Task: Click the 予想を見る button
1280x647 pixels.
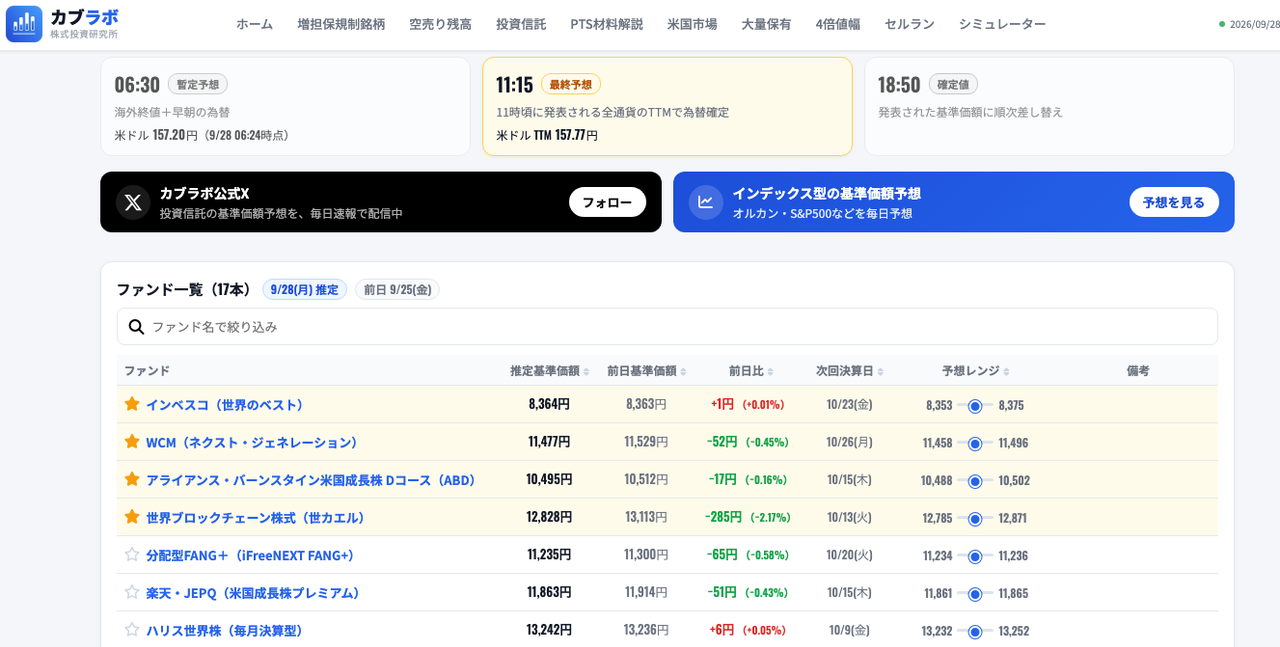Action: tap(1174, 202)
